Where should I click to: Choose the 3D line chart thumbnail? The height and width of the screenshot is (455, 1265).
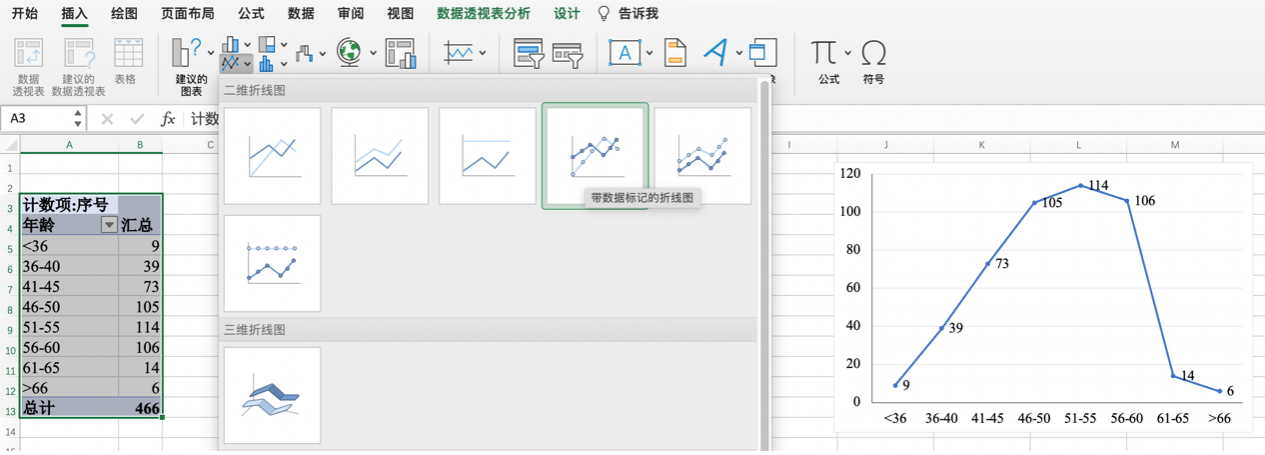tap(272, 395)
